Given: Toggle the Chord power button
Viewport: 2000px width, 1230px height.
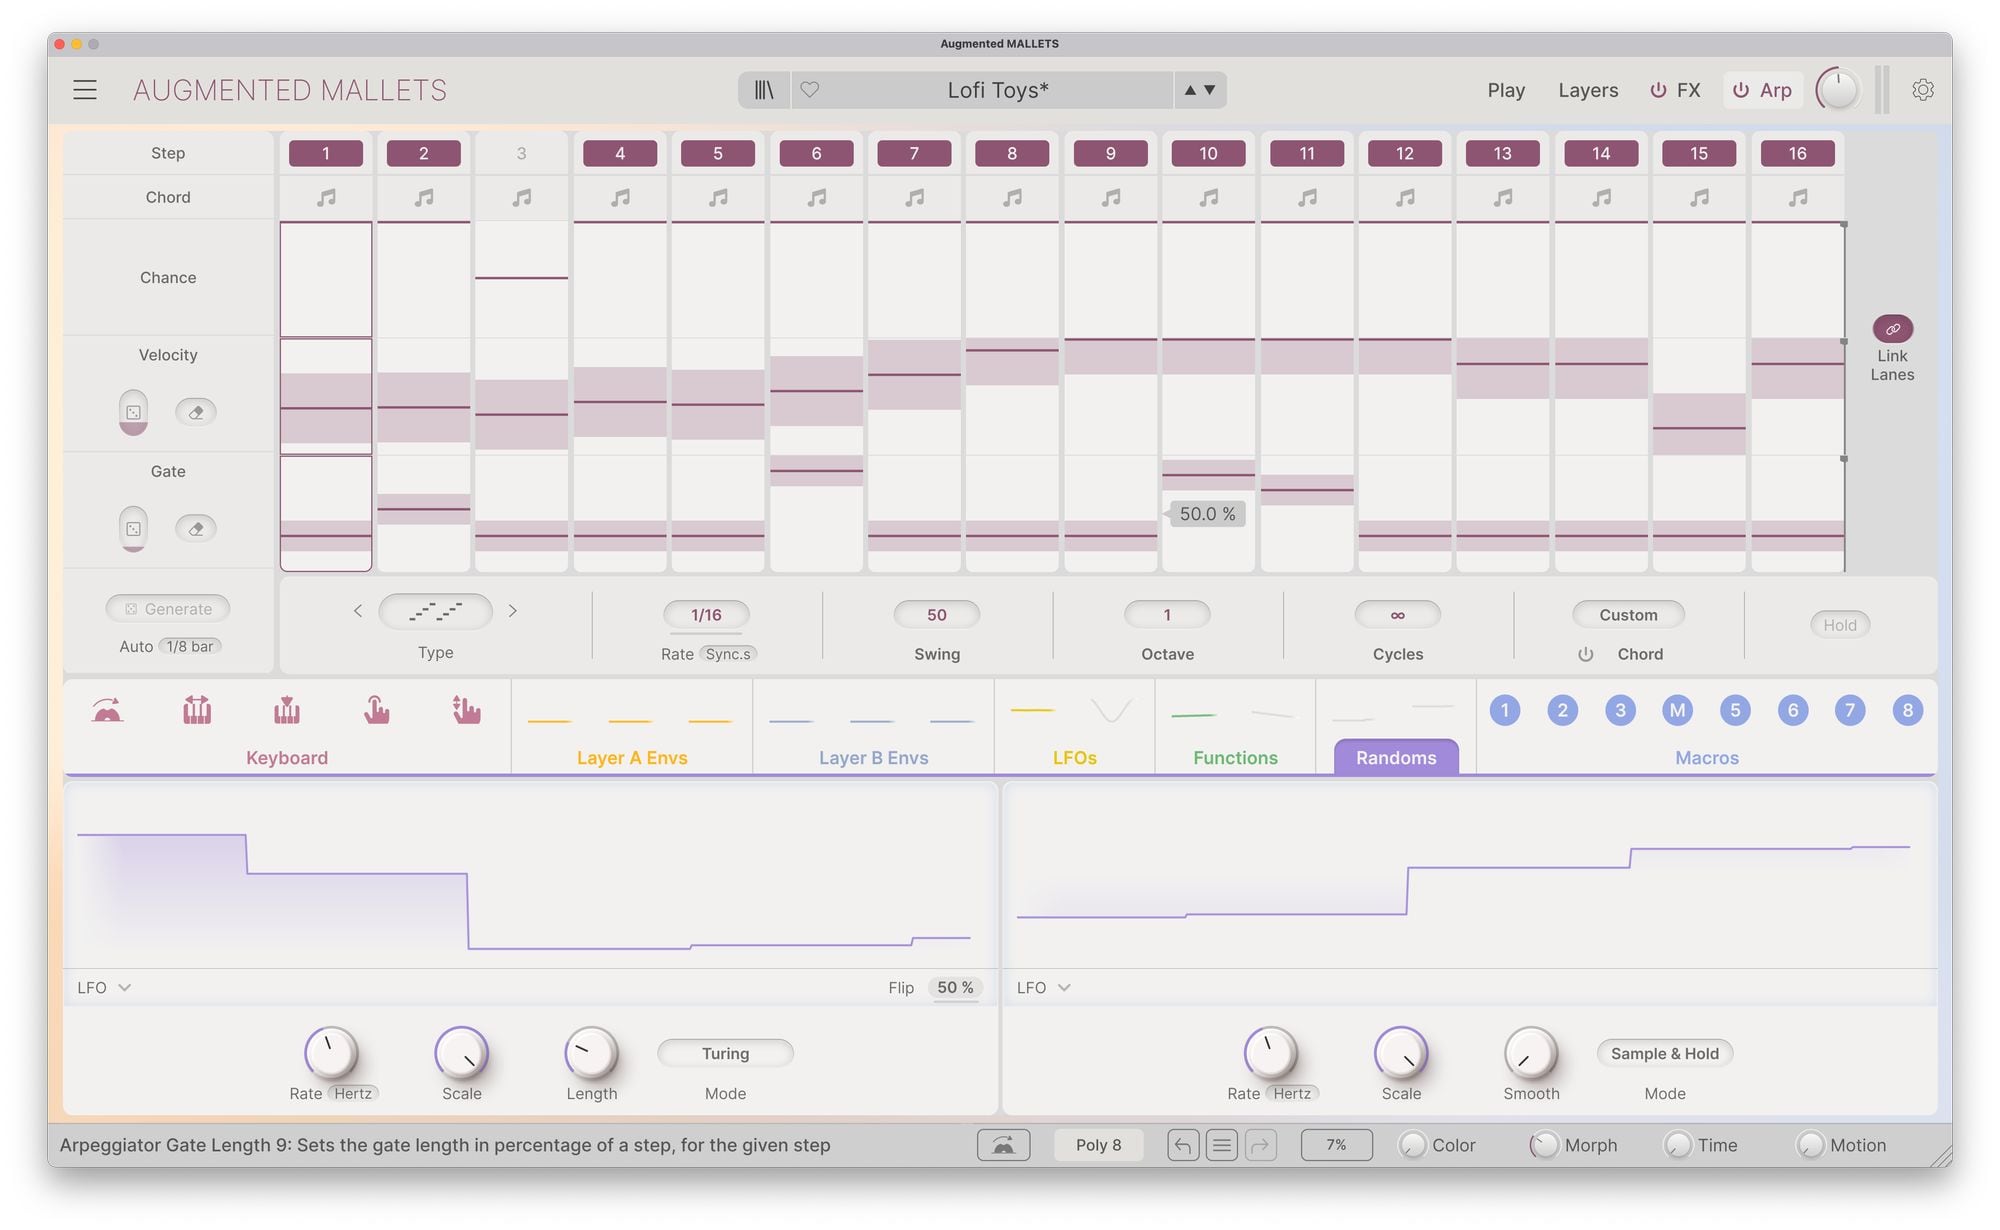Looking at the screenshot, I should pos(1586,654).
